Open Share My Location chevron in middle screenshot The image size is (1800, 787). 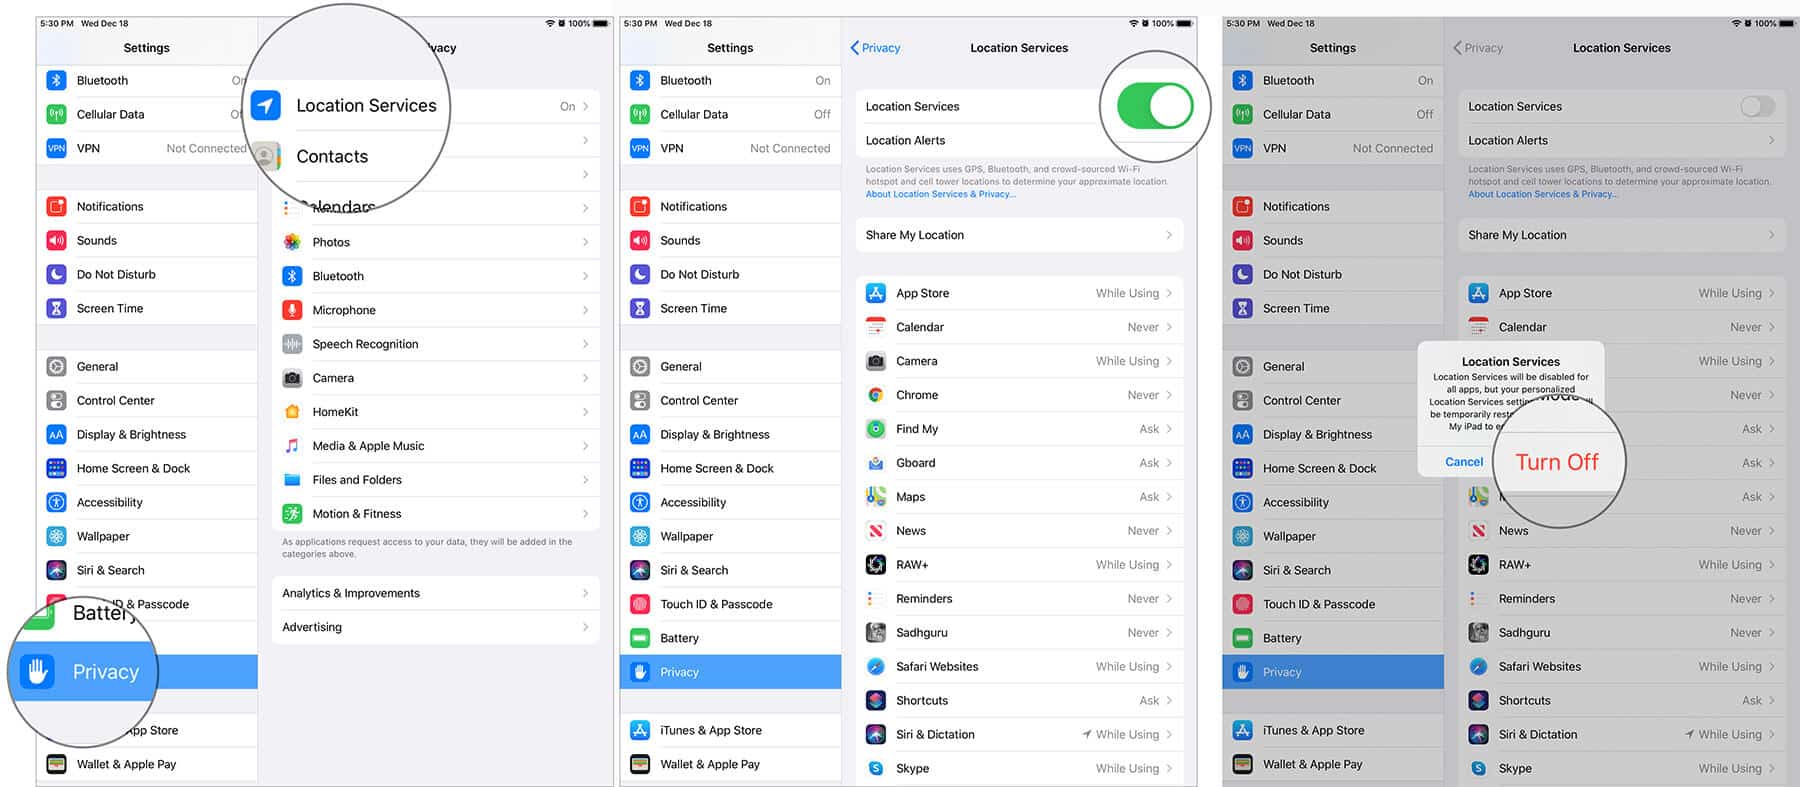1169,235
